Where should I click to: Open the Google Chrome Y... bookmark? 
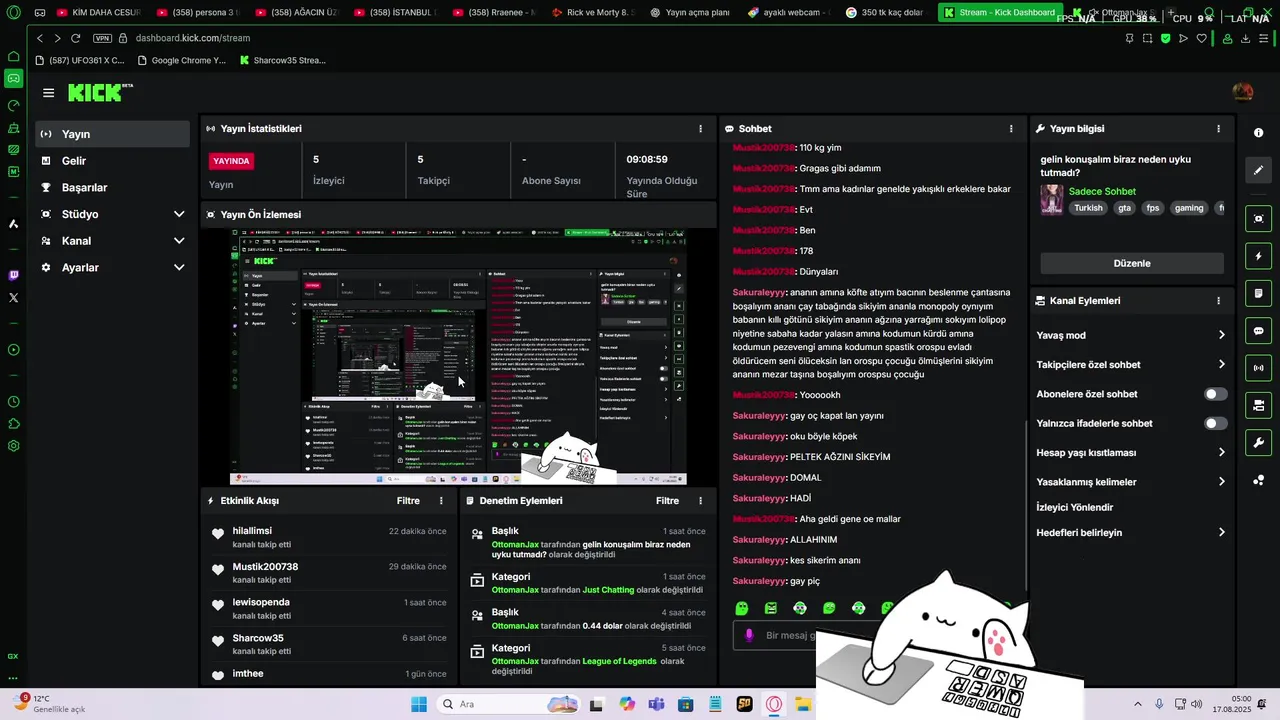(181, 60)
